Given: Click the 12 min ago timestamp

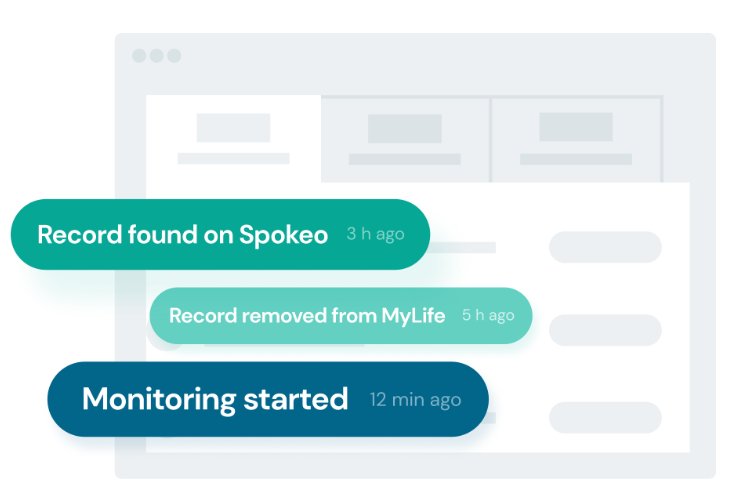Looking at the screenshot, I should [x=415, y=400].
